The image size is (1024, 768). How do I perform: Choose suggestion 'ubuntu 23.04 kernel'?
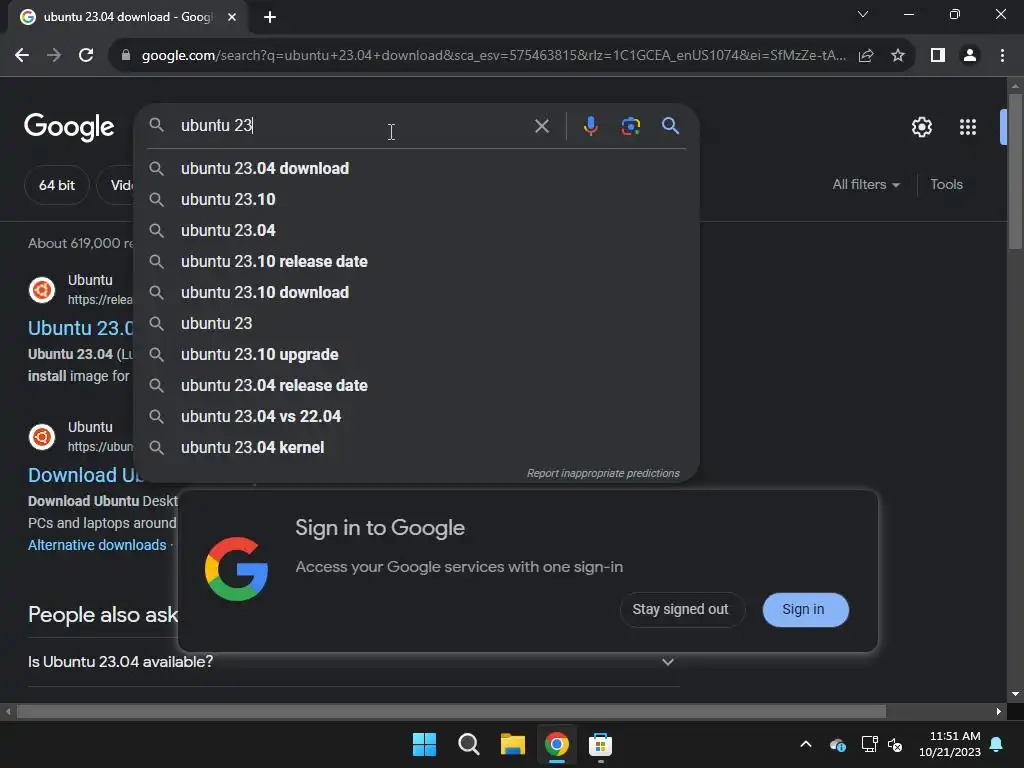pos(416,447)
